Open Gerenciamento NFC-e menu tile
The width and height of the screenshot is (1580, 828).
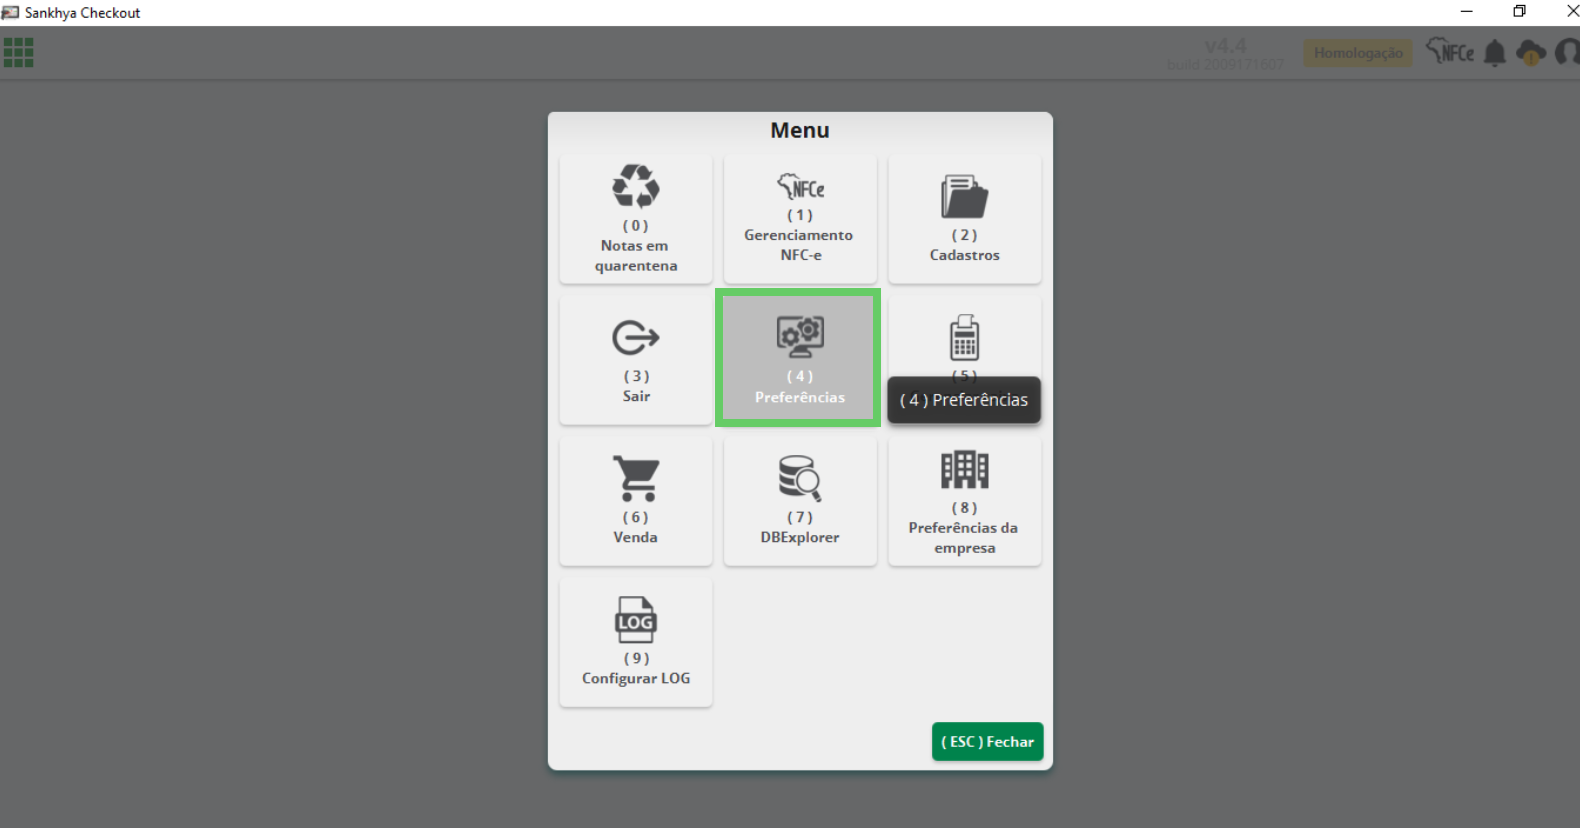(800, 219)
